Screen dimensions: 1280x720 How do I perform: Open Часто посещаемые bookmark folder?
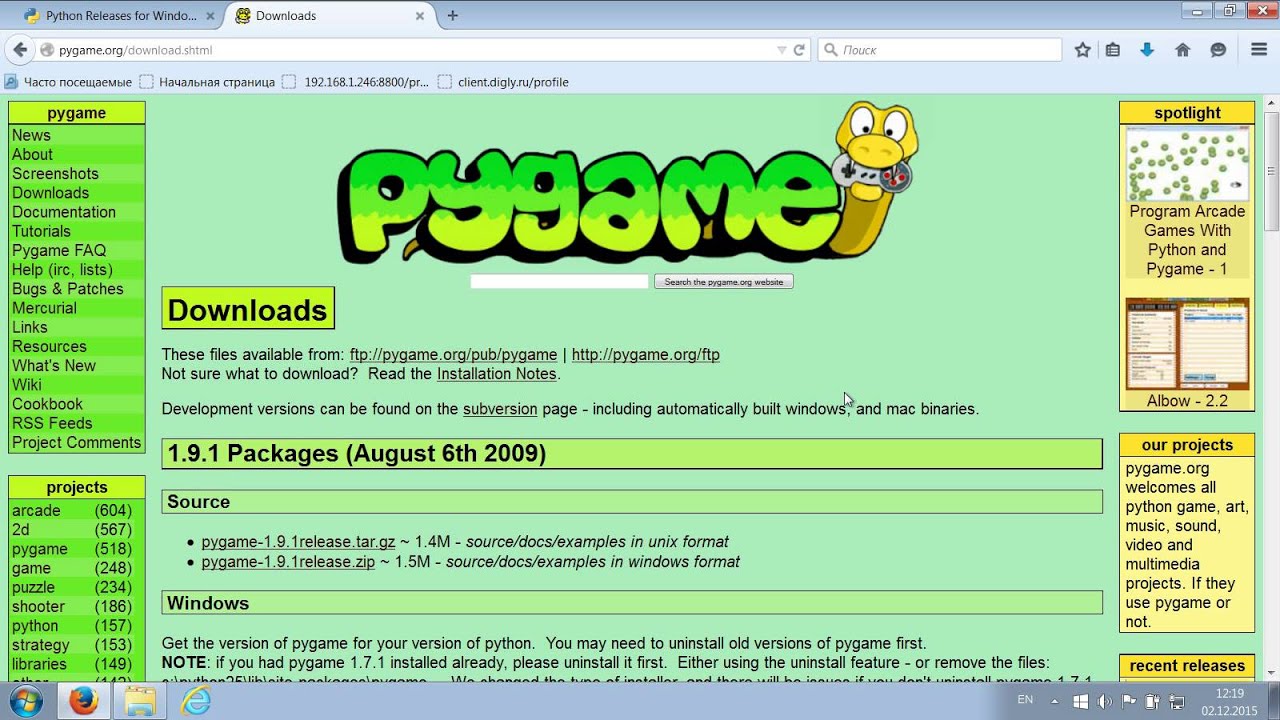click(68, 82)
